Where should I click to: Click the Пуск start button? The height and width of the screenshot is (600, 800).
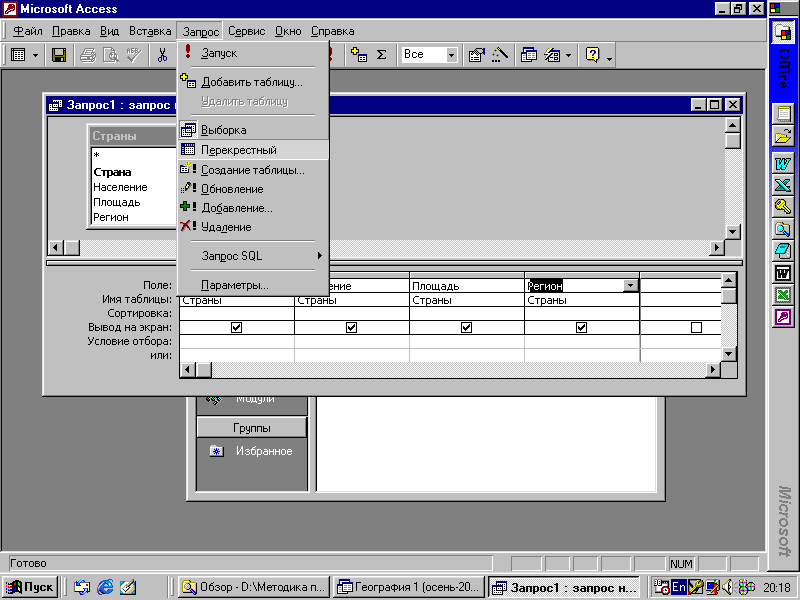[30, 587]
